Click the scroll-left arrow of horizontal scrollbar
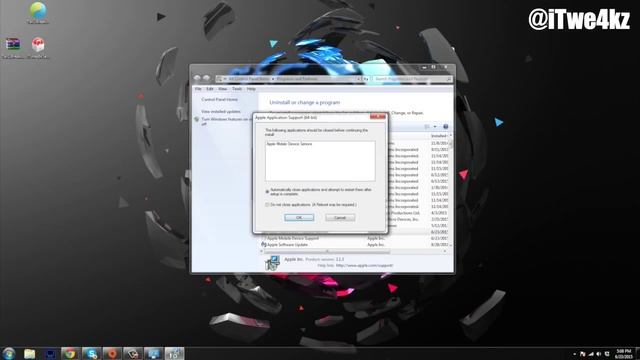 [263, 251]
